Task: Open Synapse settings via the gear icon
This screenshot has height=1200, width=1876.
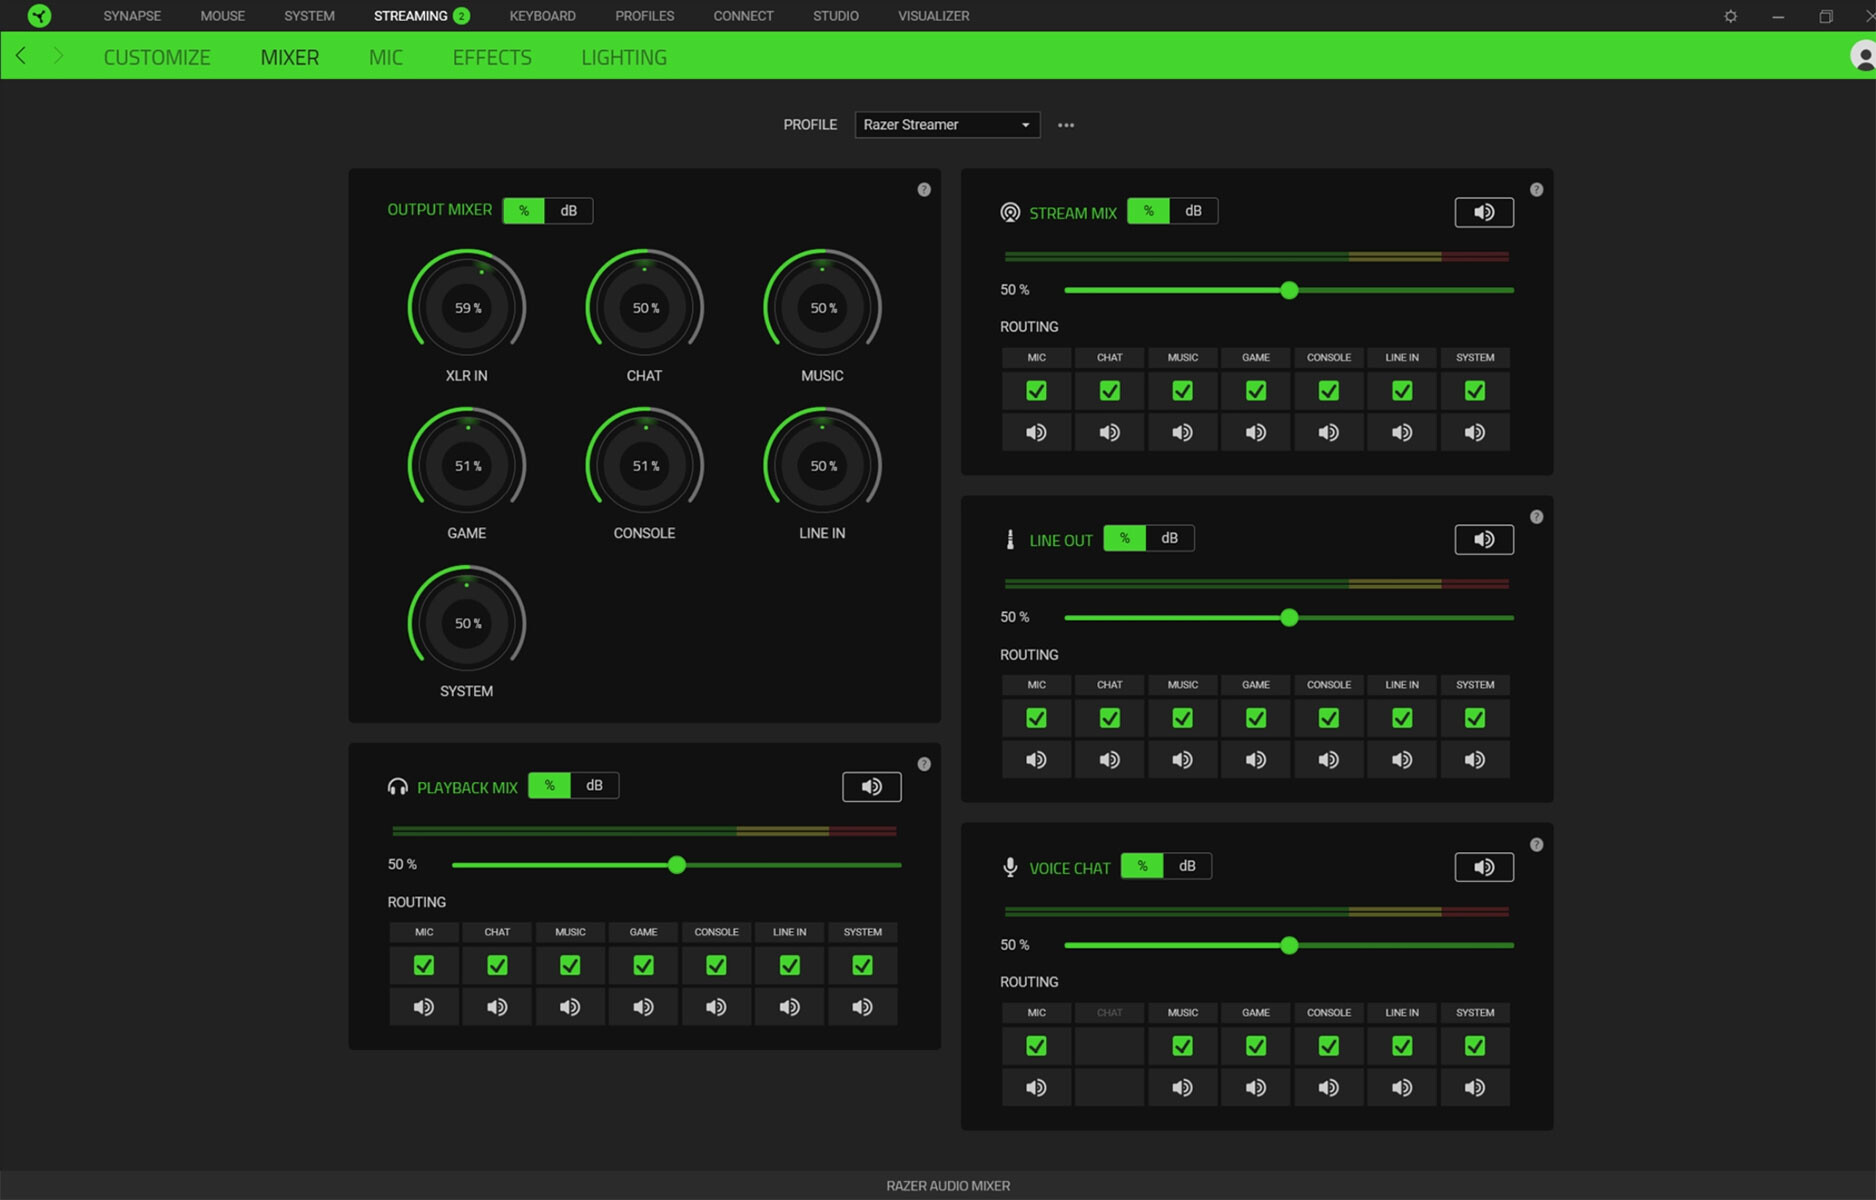Action: click(1729, 15)
